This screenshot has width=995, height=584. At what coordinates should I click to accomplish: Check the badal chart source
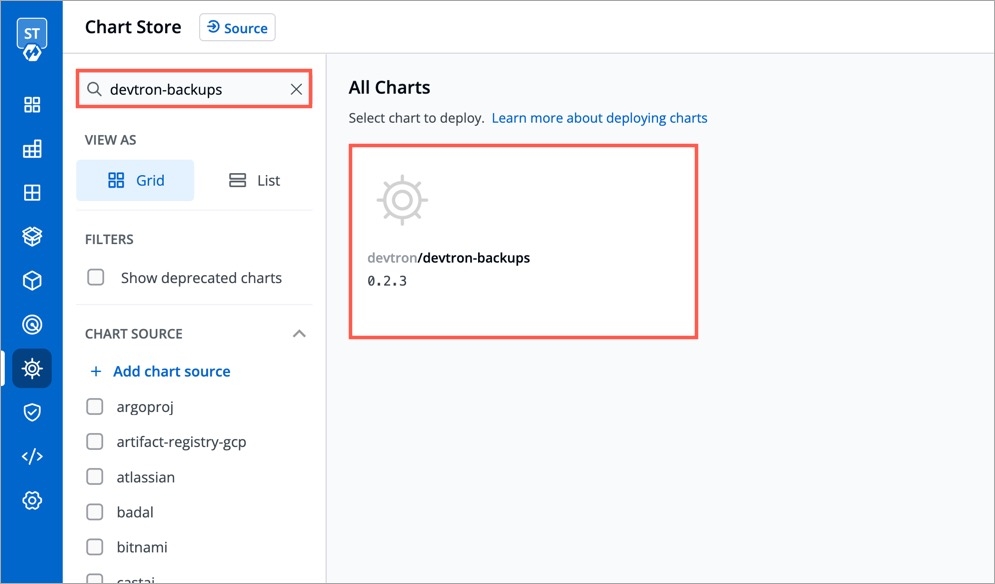pos(95,512)
